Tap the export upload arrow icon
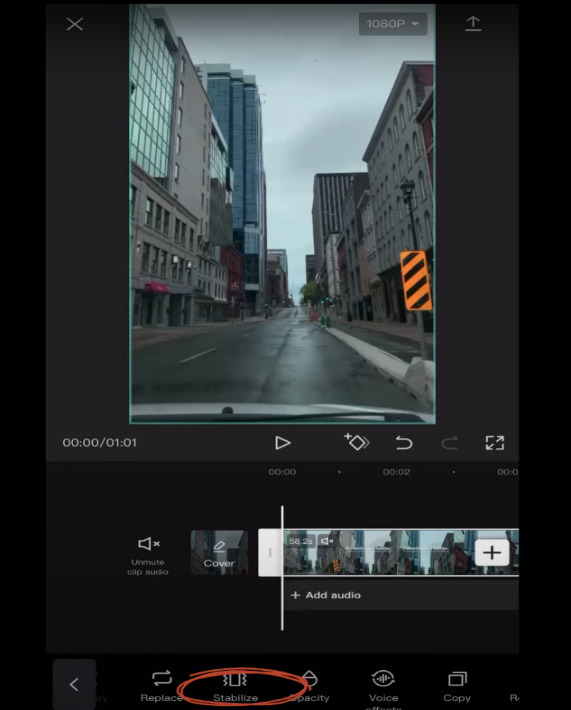571x710 pixels. (x=473, y=24)
